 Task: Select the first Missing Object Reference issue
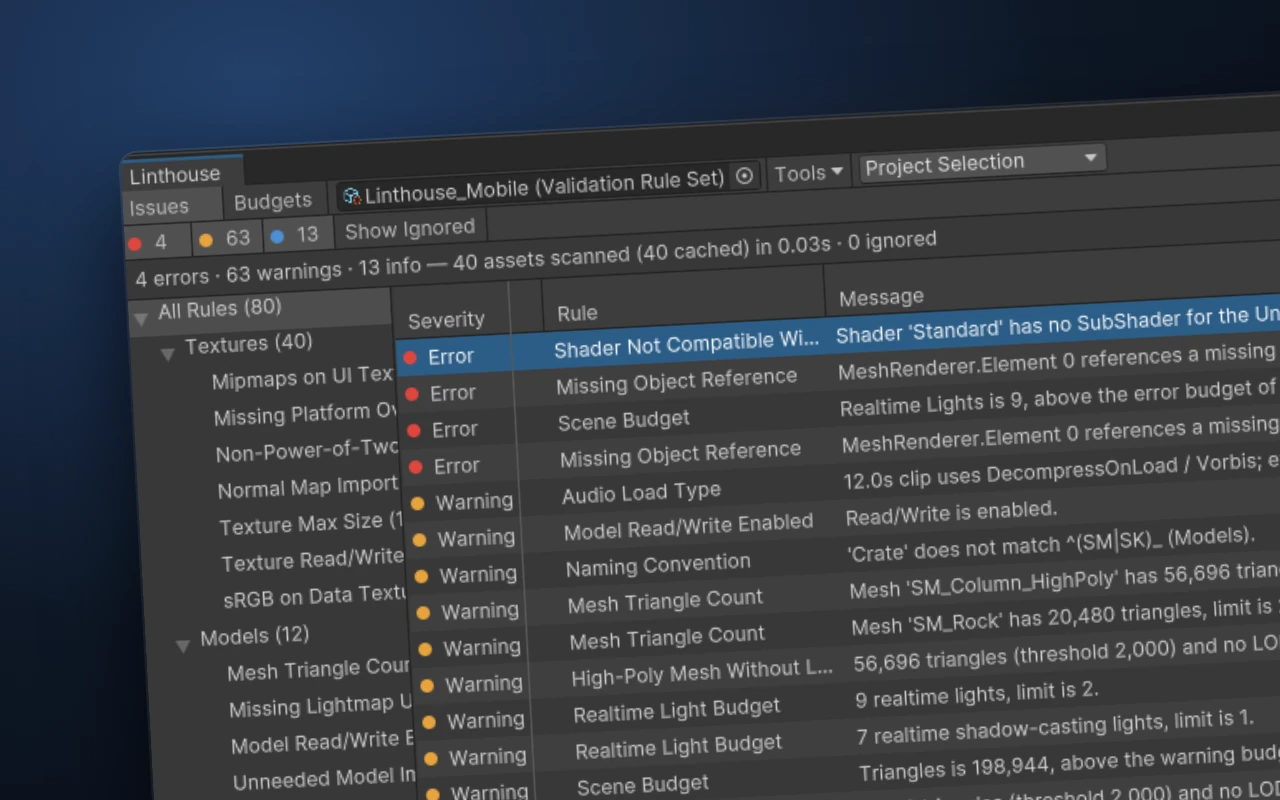click(x=838, y=372)
